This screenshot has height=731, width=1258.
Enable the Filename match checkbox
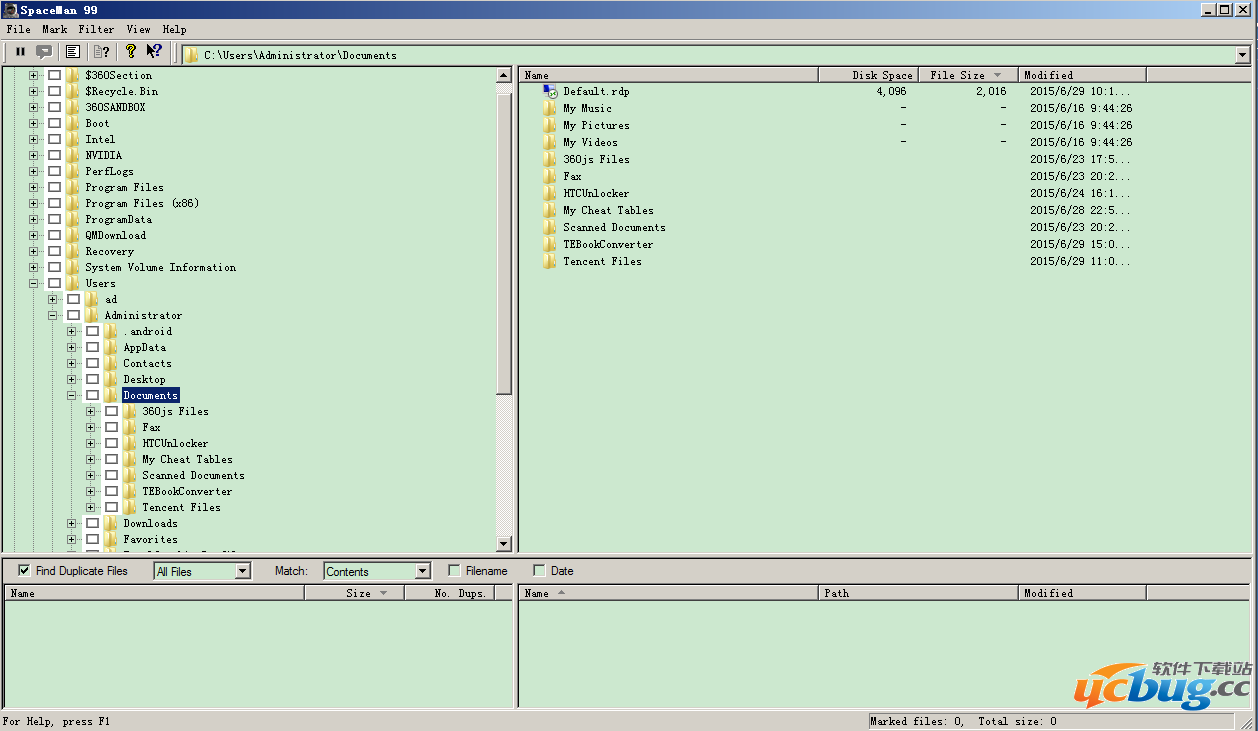454,571
